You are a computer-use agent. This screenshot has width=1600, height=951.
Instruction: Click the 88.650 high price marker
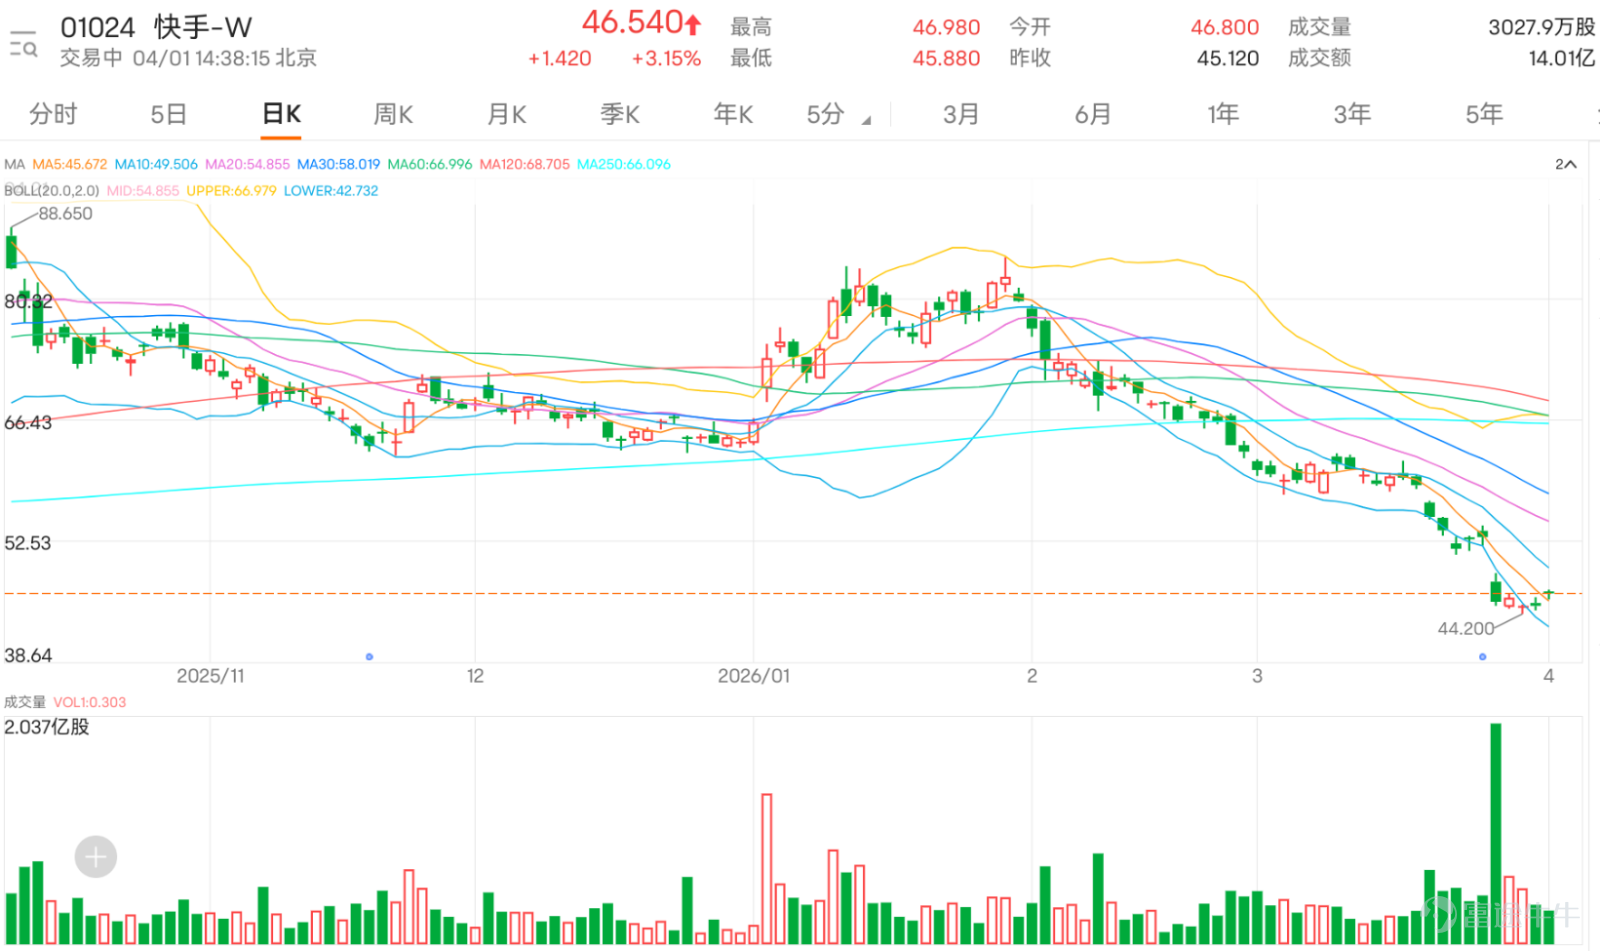pyautogui.click(x=65, y=213)
